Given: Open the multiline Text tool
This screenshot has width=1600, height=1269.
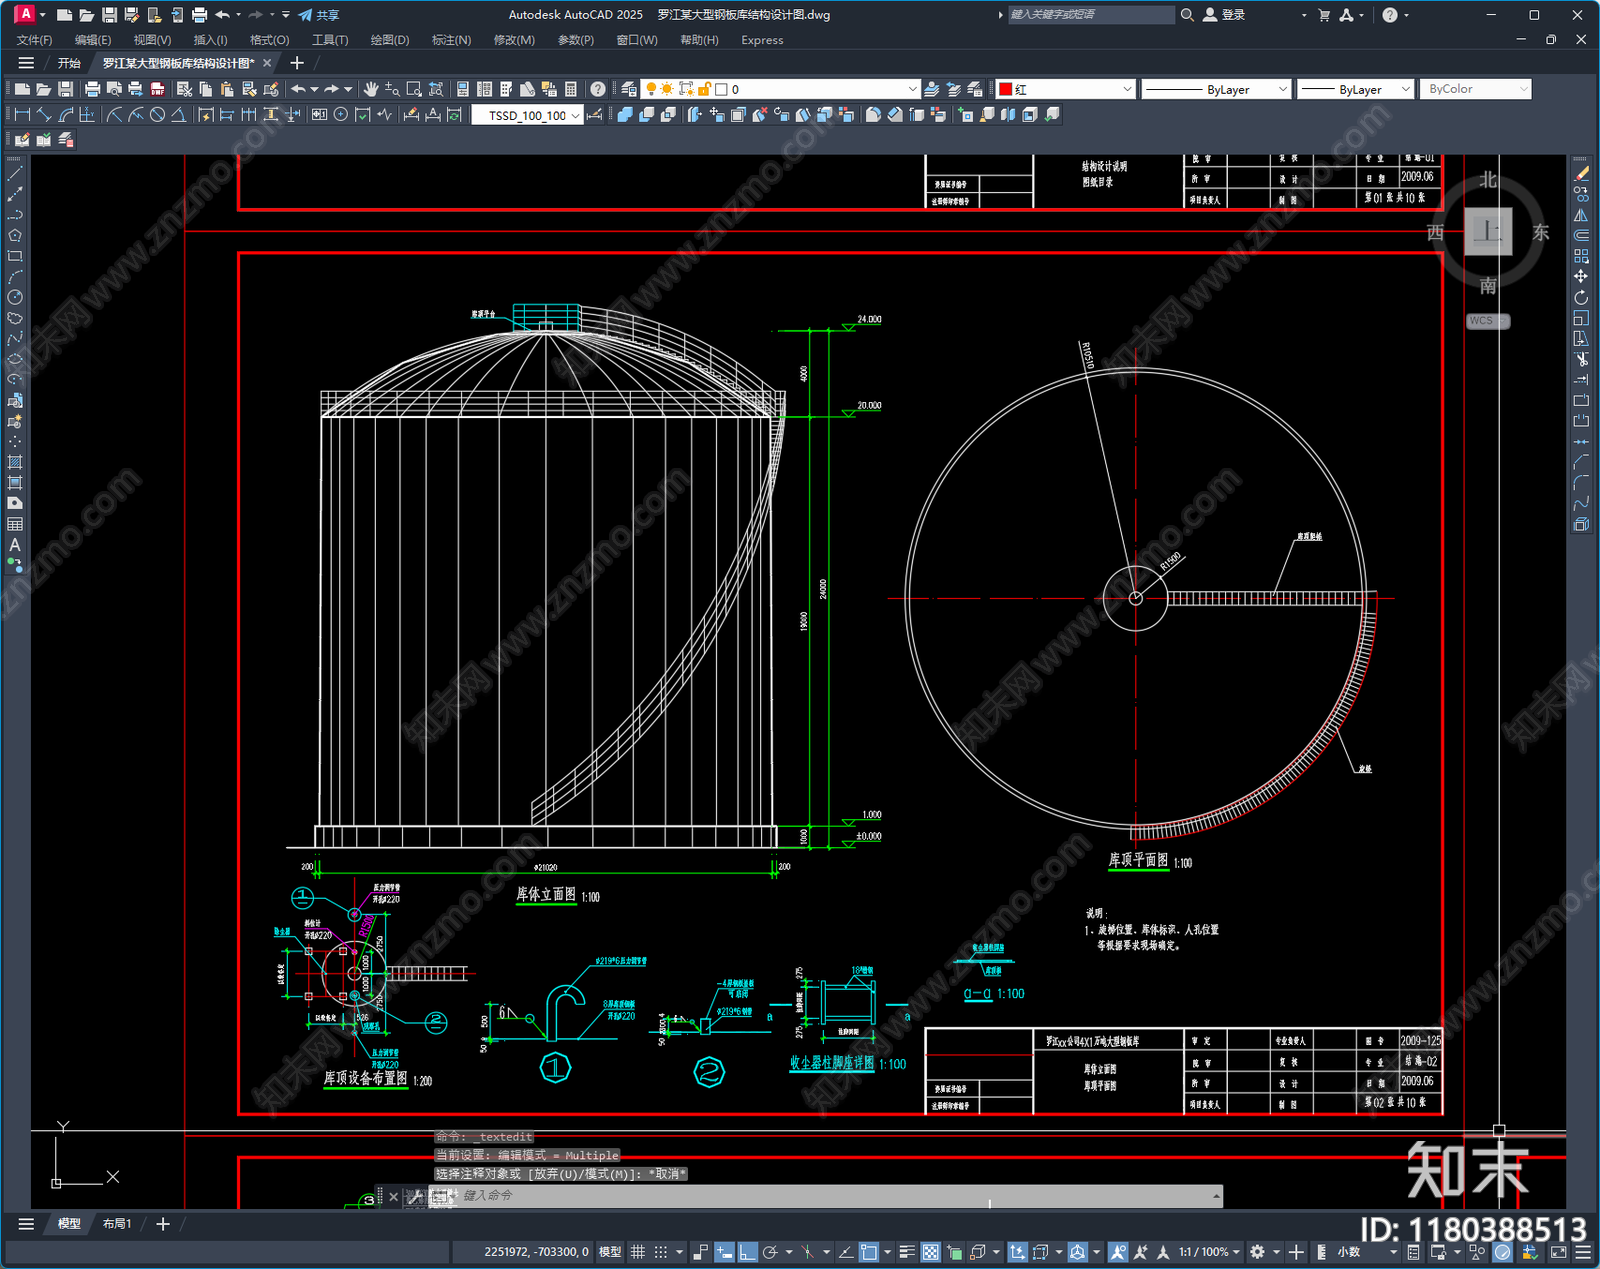Looking at the screenshot, I should [x=15, y=545].
